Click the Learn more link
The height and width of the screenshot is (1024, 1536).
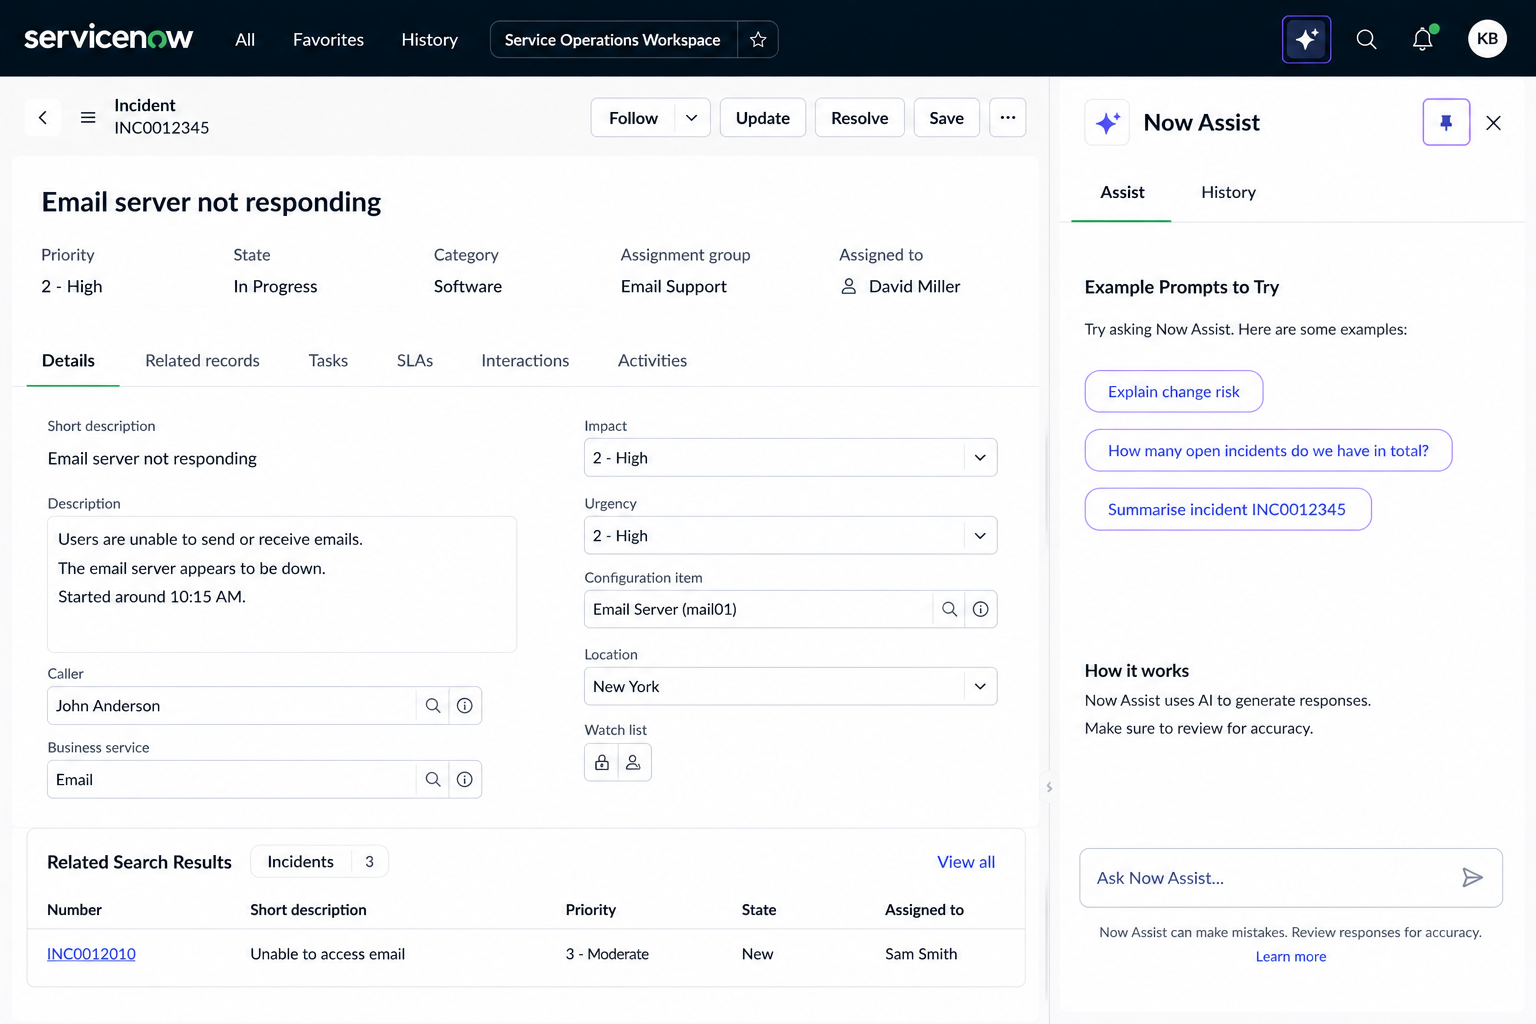1291,957
